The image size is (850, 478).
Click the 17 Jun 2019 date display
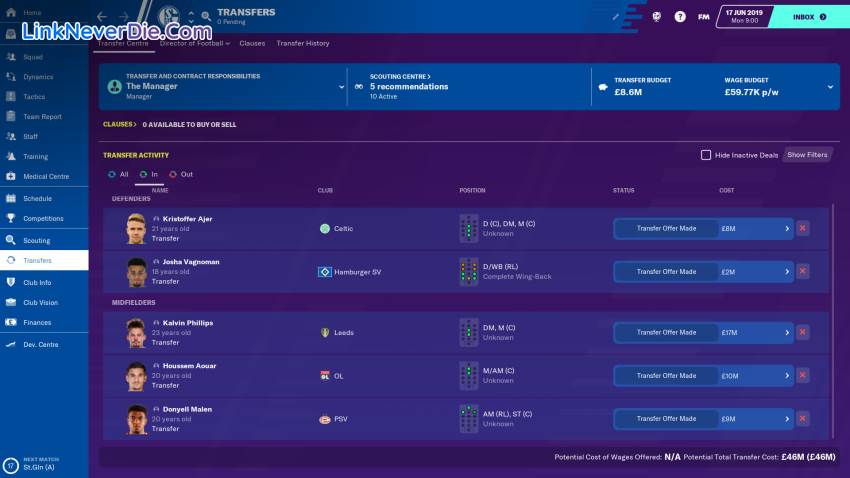click(x=744, y=16)
